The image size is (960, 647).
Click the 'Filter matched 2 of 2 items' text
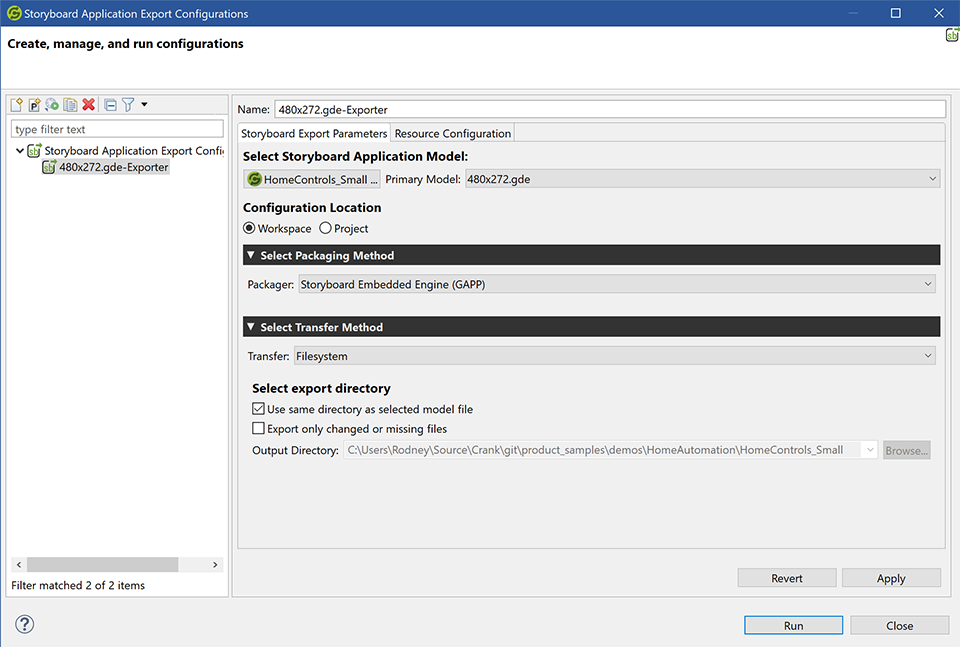[x=78, y=585]
